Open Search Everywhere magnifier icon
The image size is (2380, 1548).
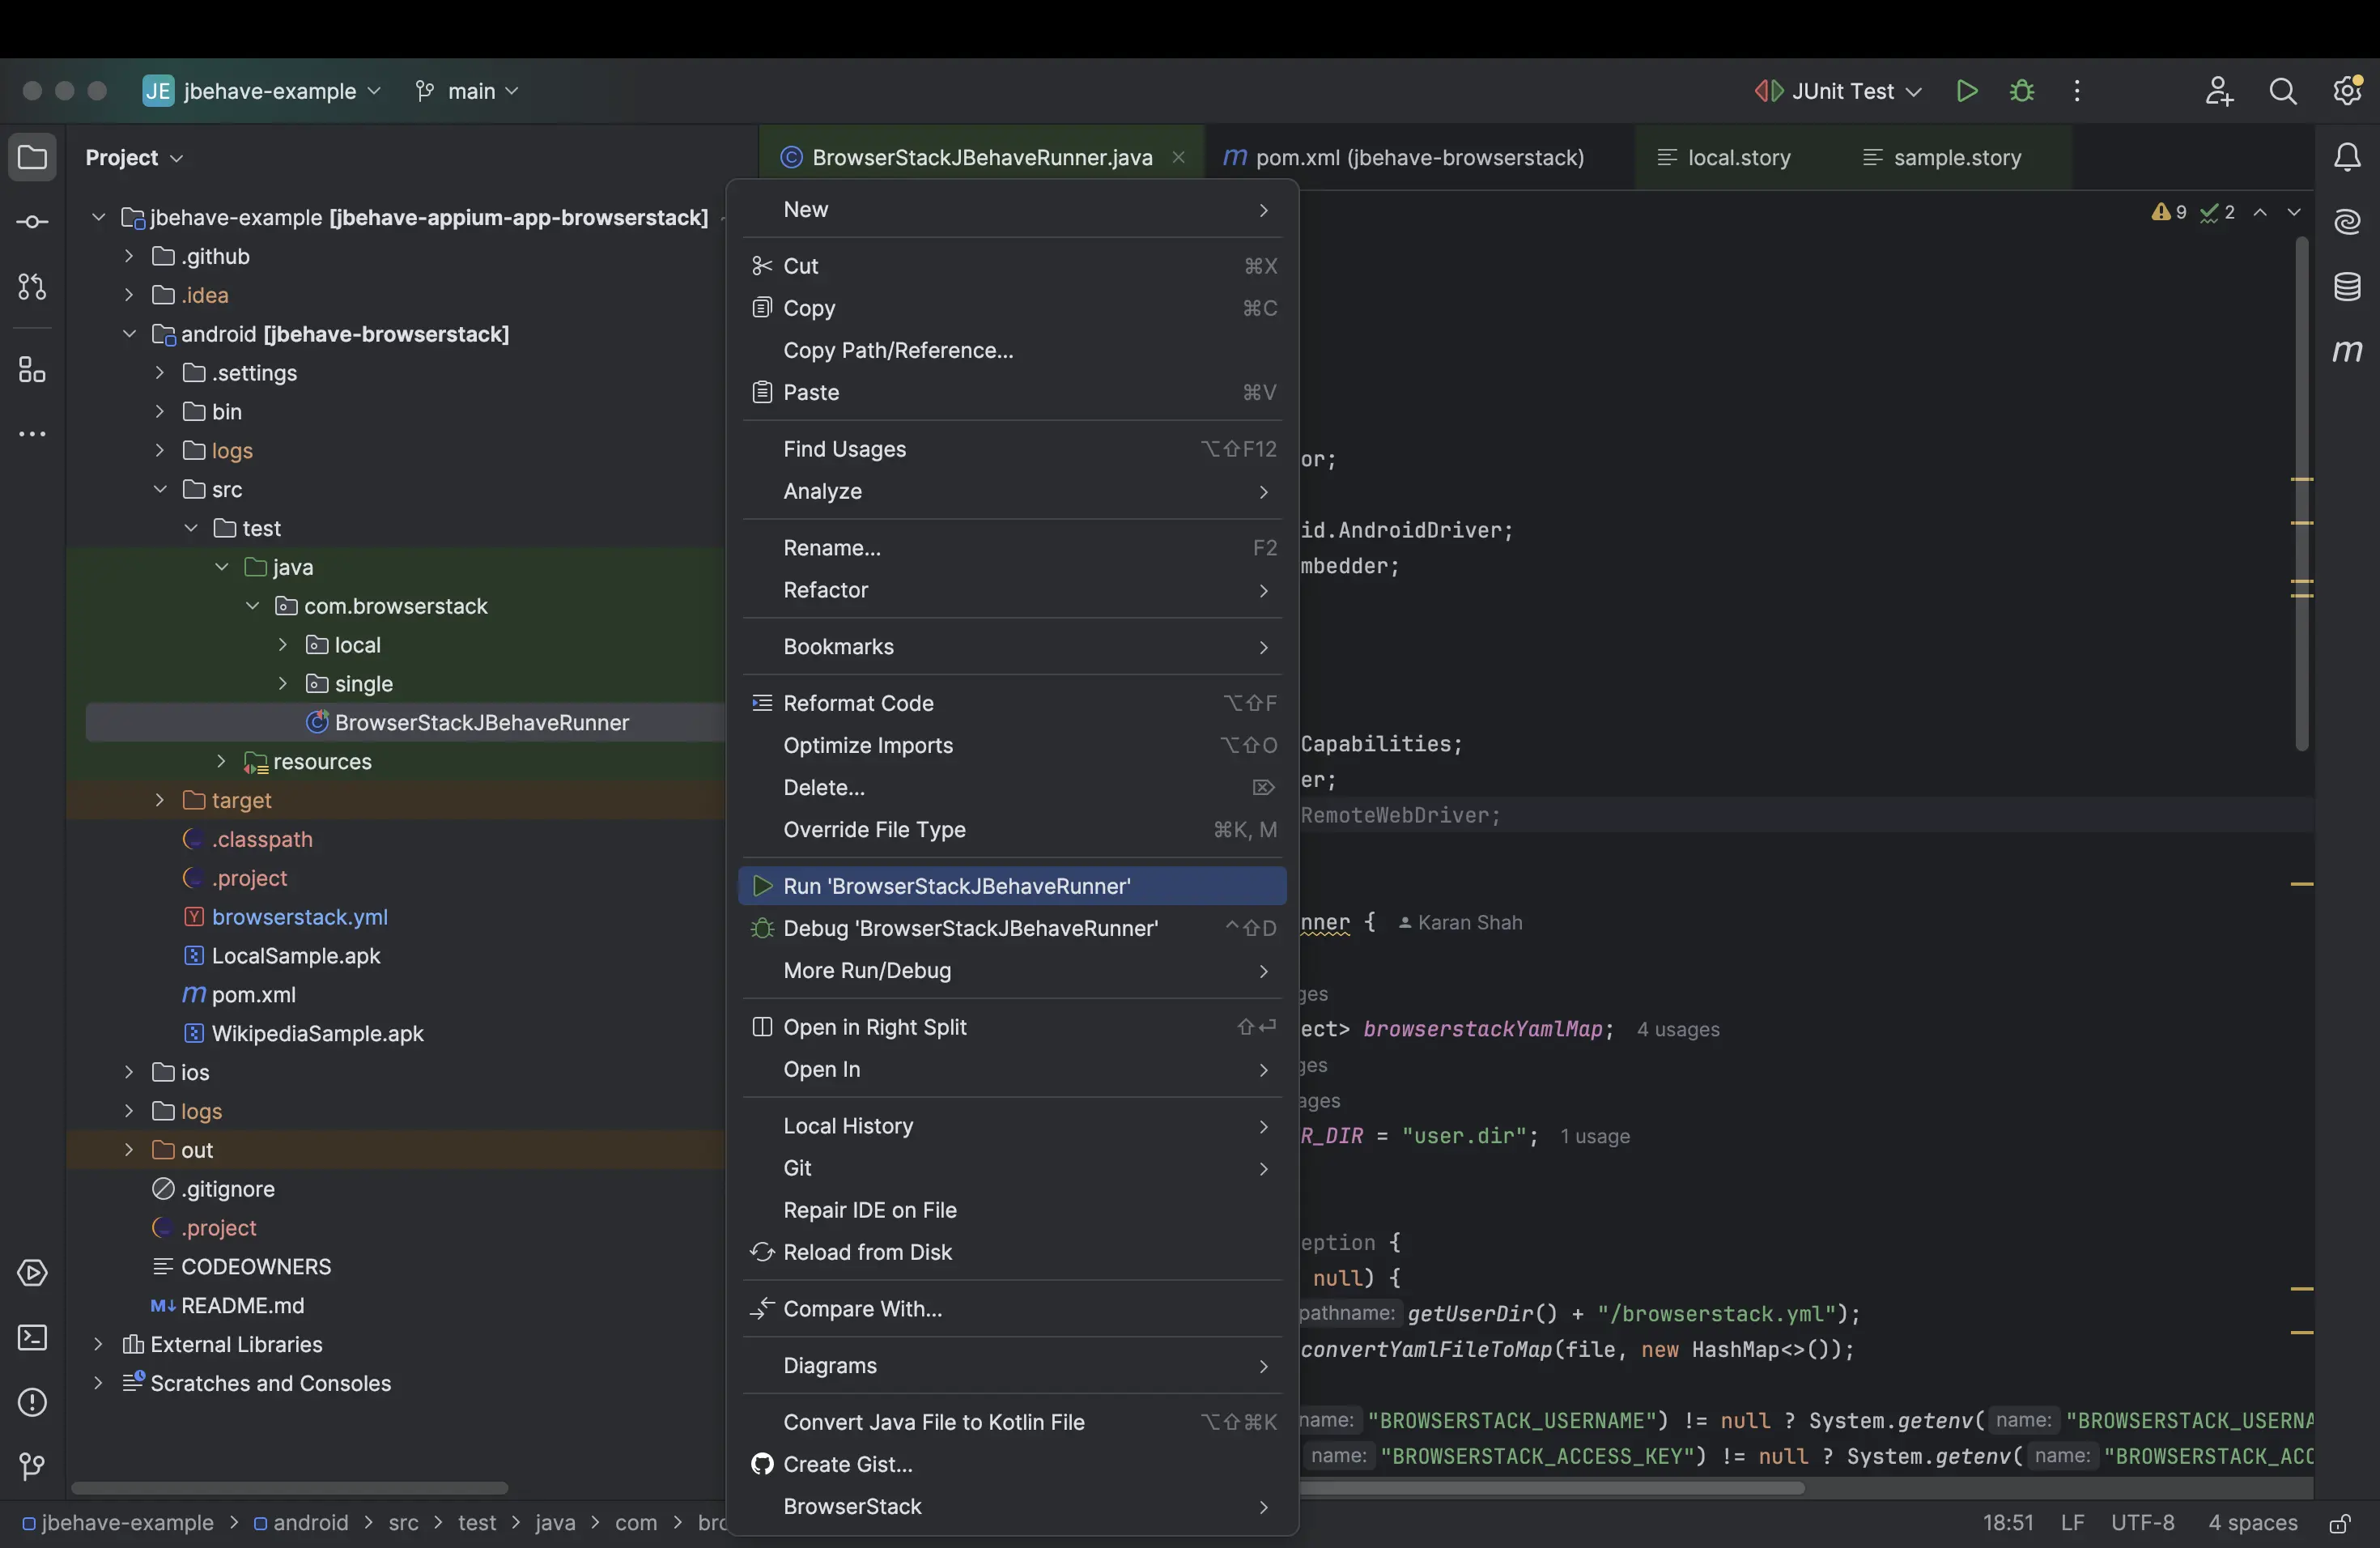pos(2282,91)
